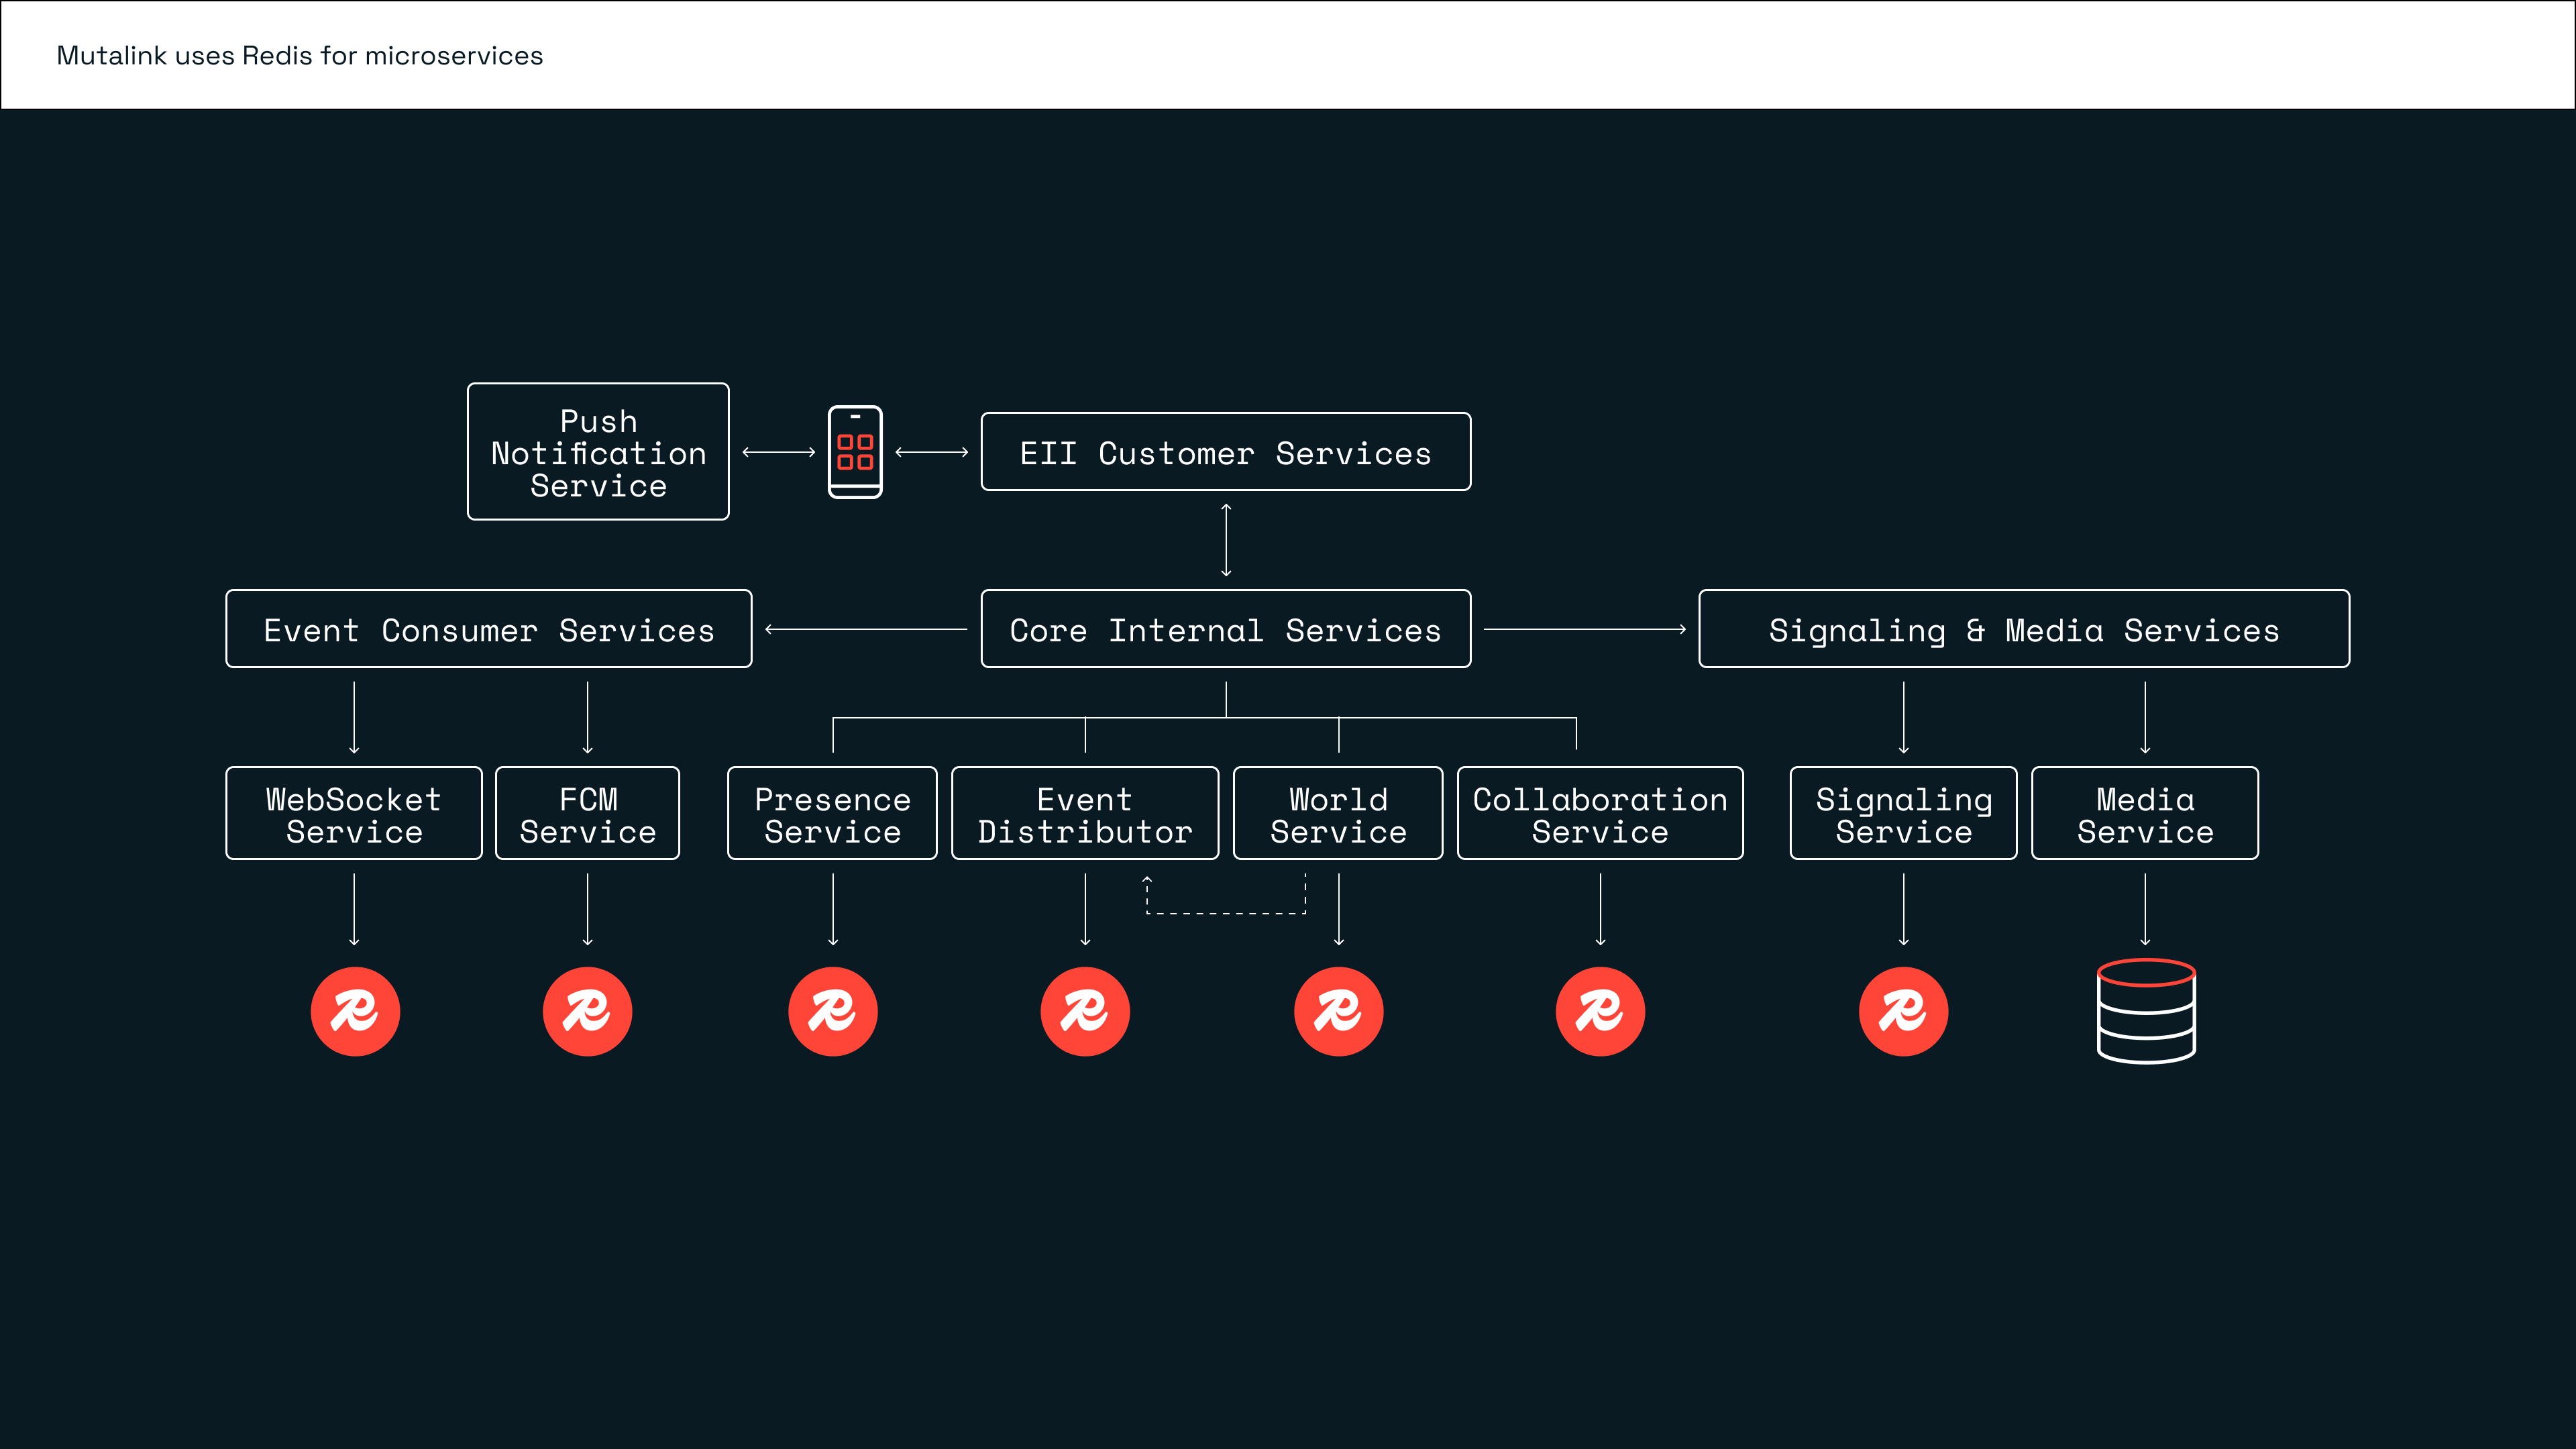The image size is (2576, 1449).
Task: Select the Signaling & Media Services box
Action: pos(2024,629)
